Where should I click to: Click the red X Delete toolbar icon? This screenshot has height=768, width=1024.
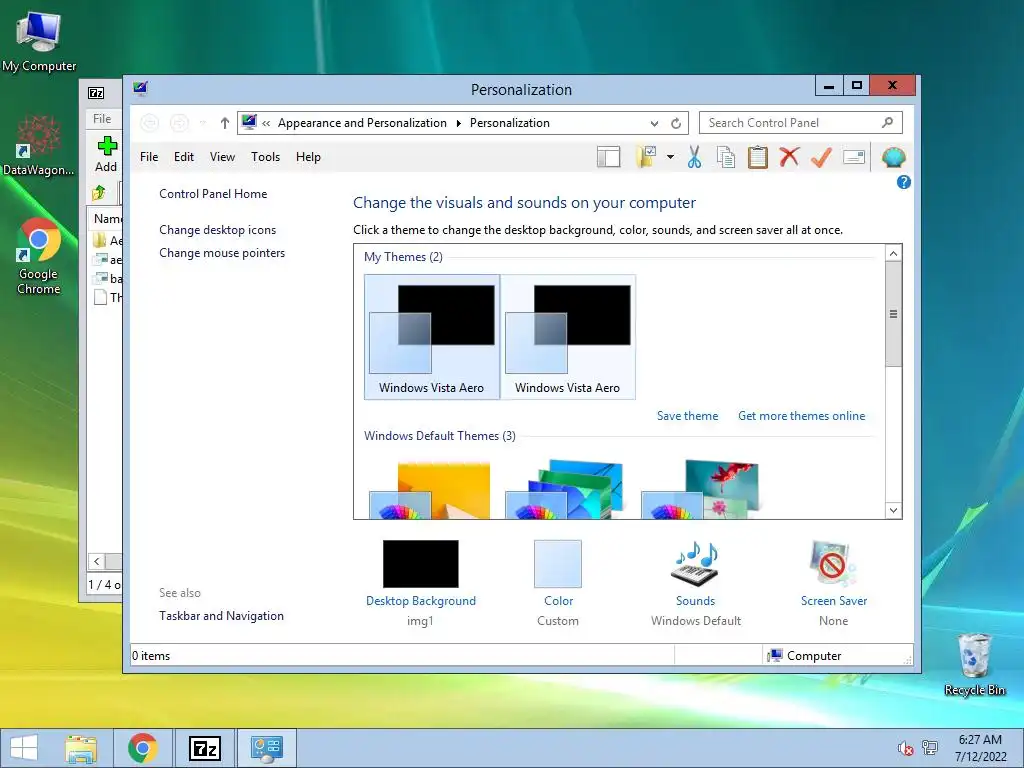[x=790, y=157]
